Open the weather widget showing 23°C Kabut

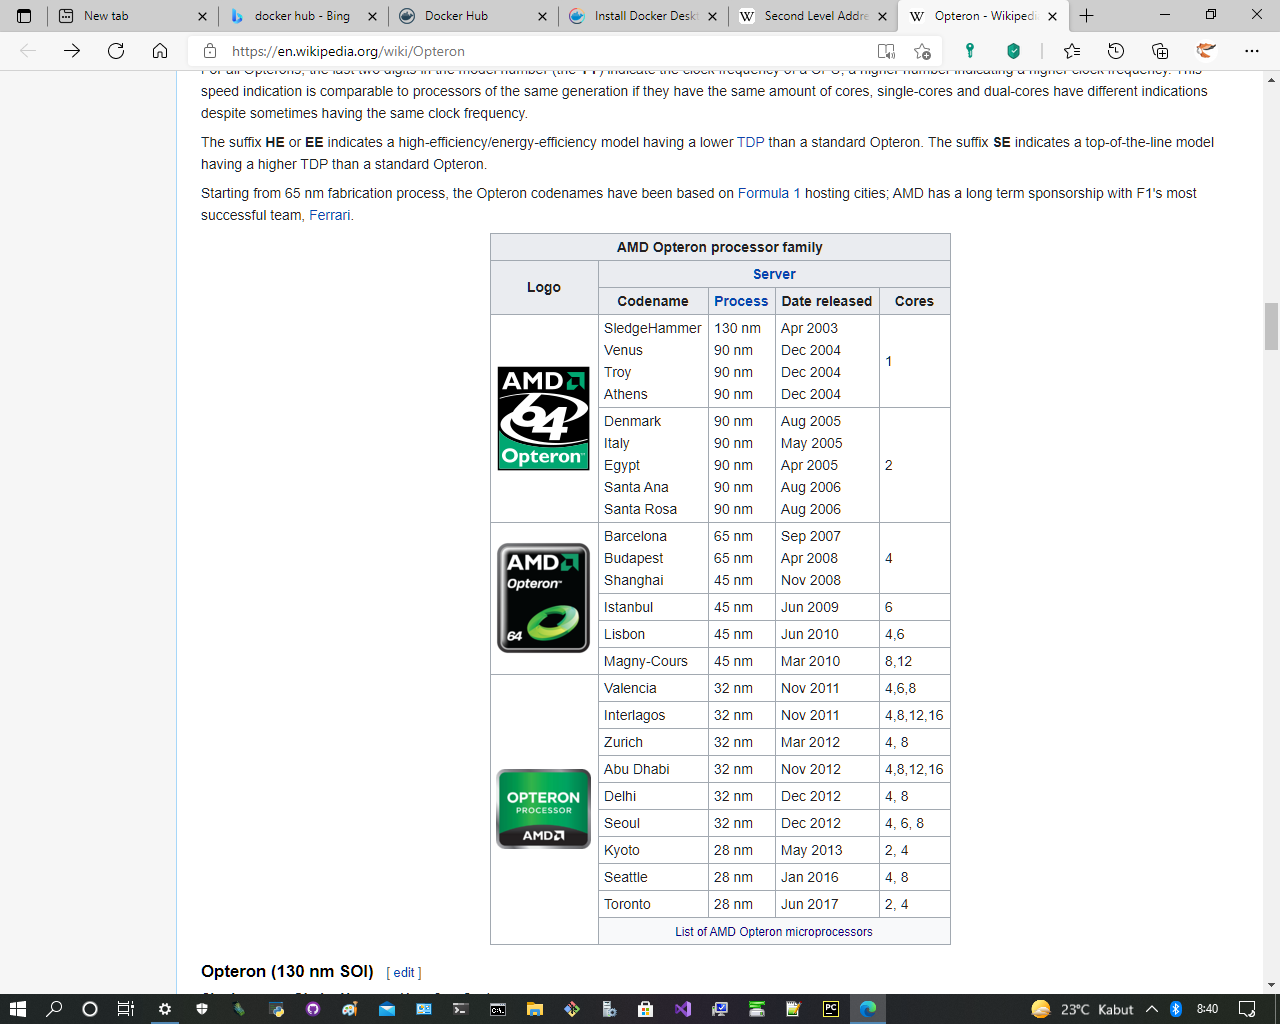pyautogui.click(x=1083, y=1009)
